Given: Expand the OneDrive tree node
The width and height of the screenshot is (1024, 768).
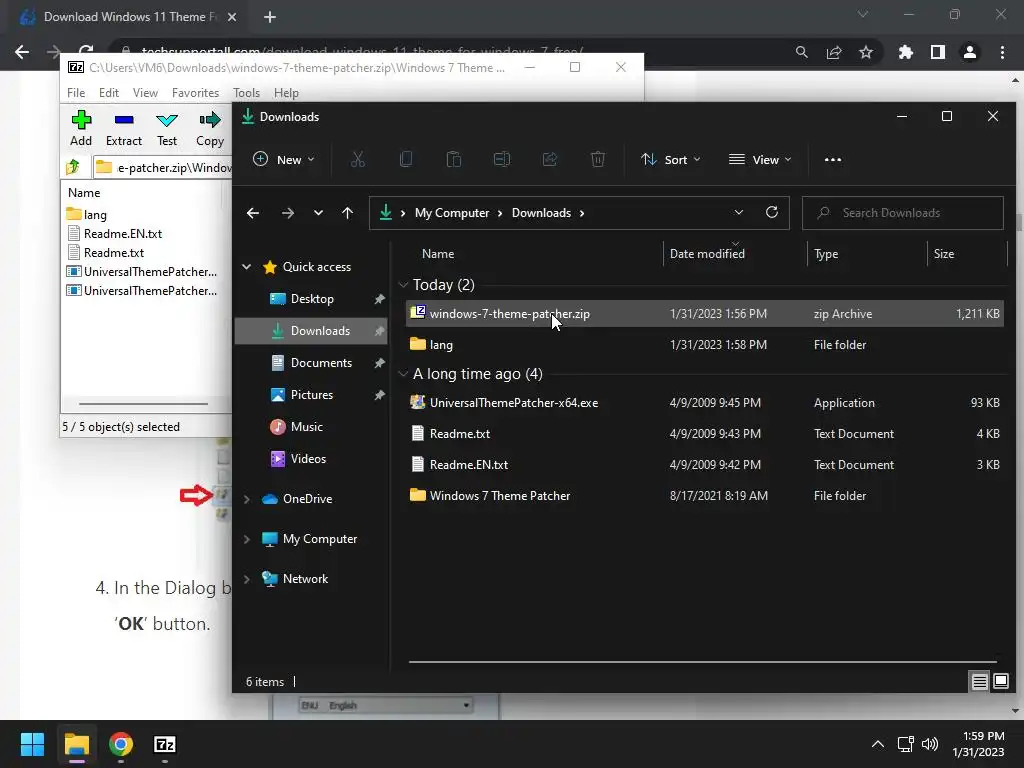Looking at the screenshot, I should 247,499.
